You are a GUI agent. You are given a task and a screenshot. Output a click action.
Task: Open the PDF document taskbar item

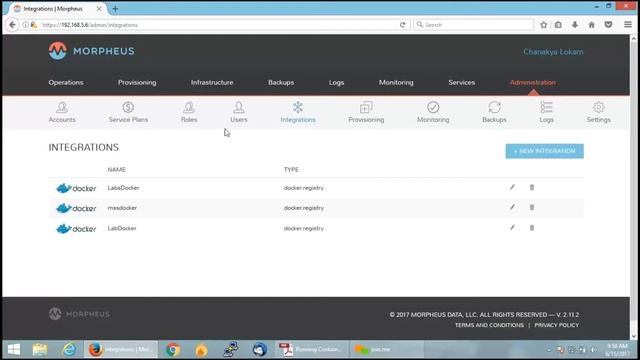coord(311,349)
